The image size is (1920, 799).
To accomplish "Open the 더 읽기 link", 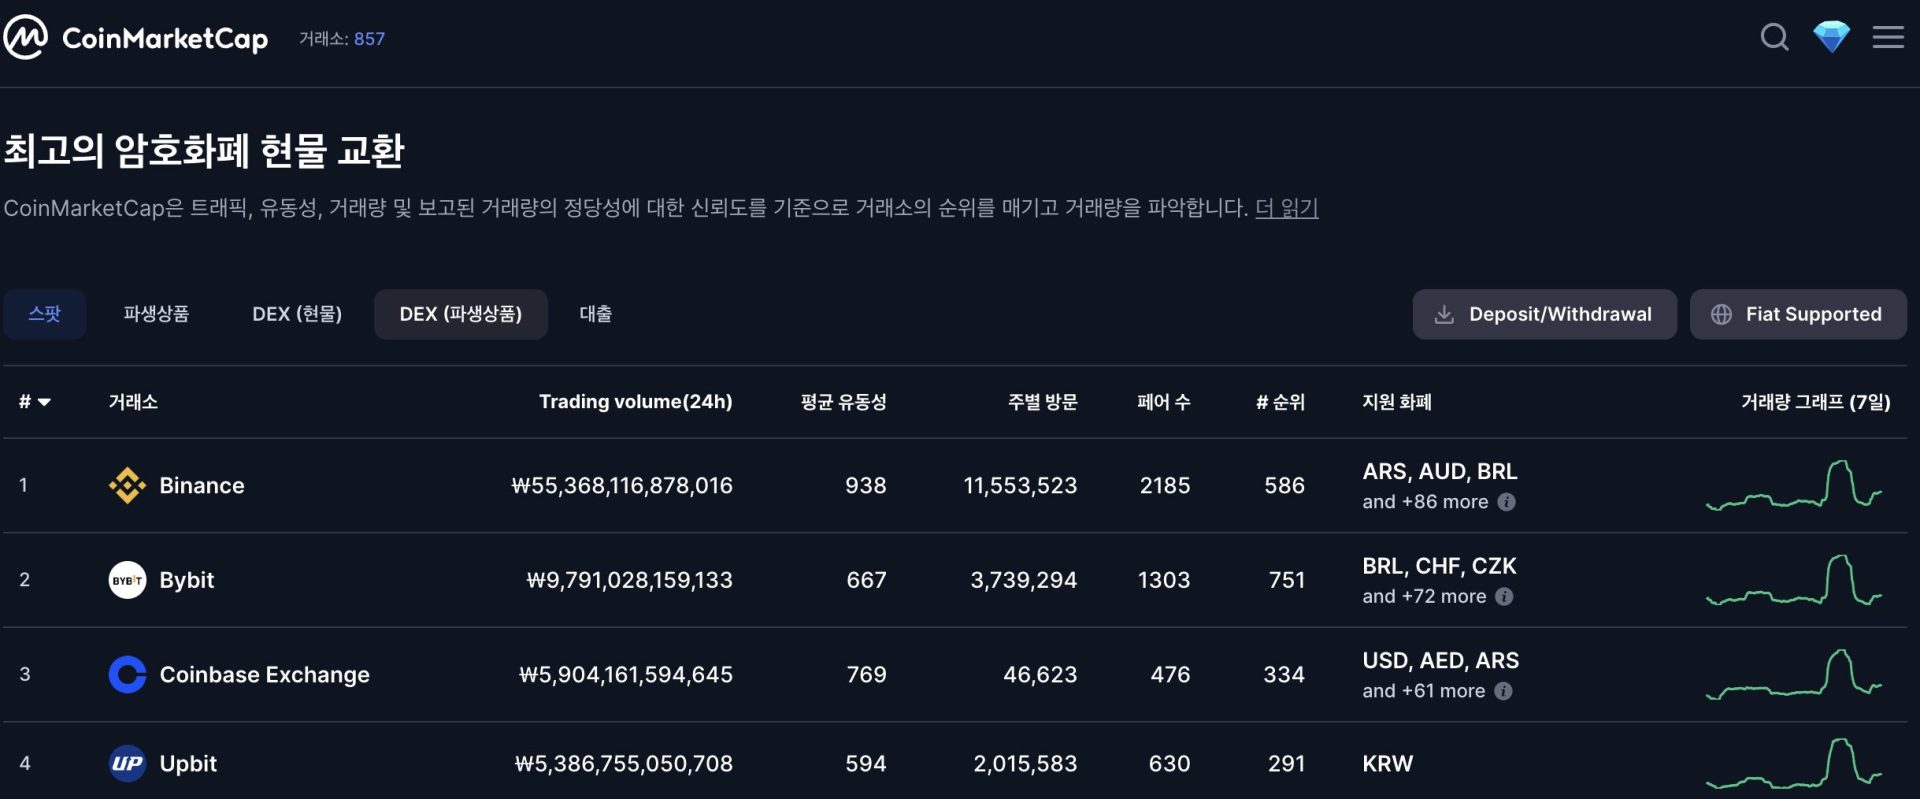I will 1286,208.
